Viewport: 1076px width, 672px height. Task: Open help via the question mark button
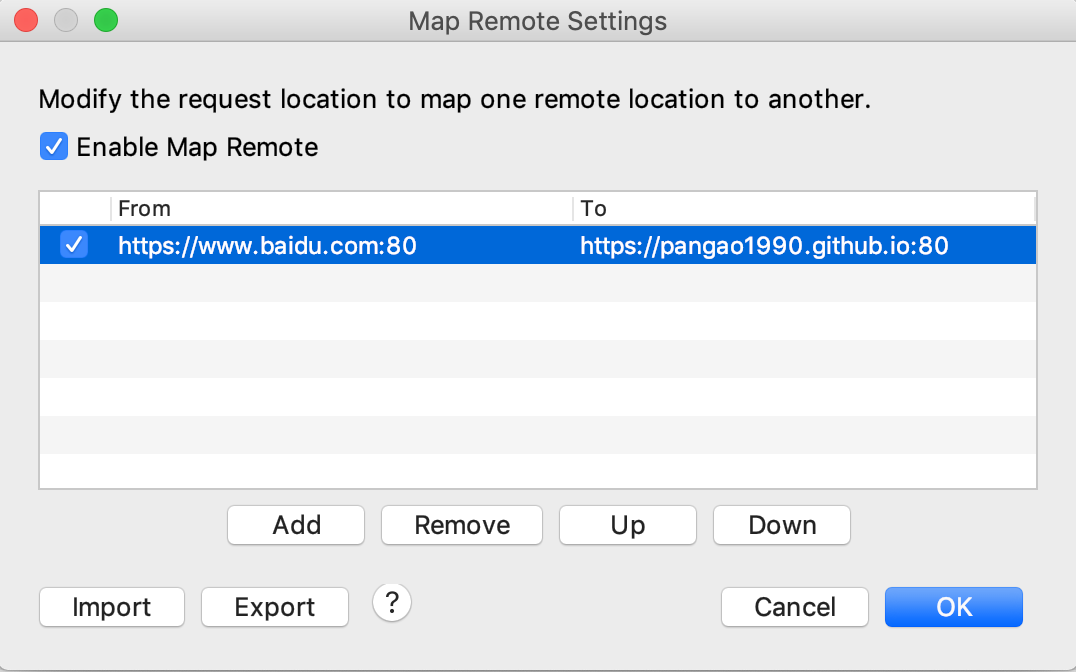tap(392, 603)
